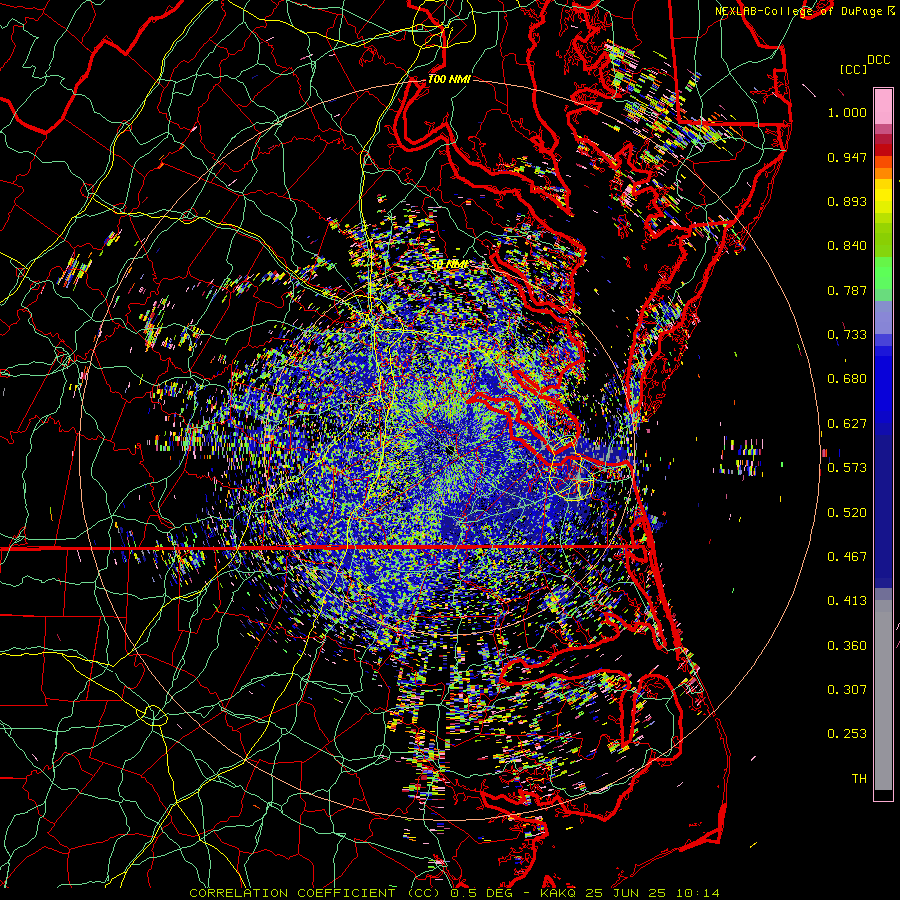Click the bright green color bar segment
900x900 pixels.
click(883, 273)
